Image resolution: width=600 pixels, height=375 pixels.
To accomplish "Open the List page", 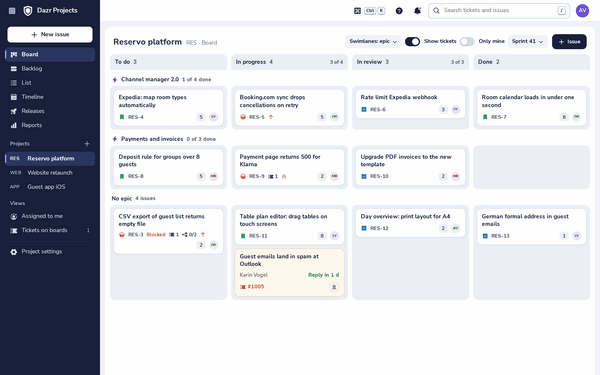I will [x=50, y=83].
